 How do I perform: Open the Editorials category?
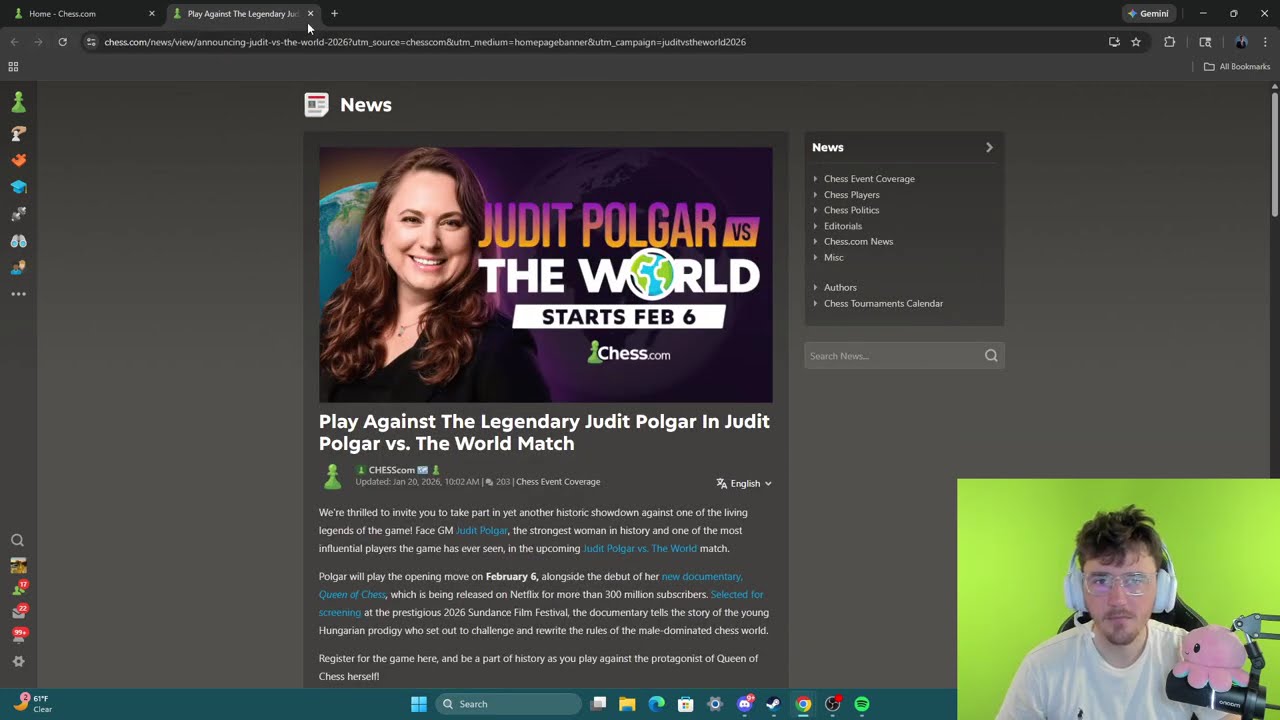(843, 226)
